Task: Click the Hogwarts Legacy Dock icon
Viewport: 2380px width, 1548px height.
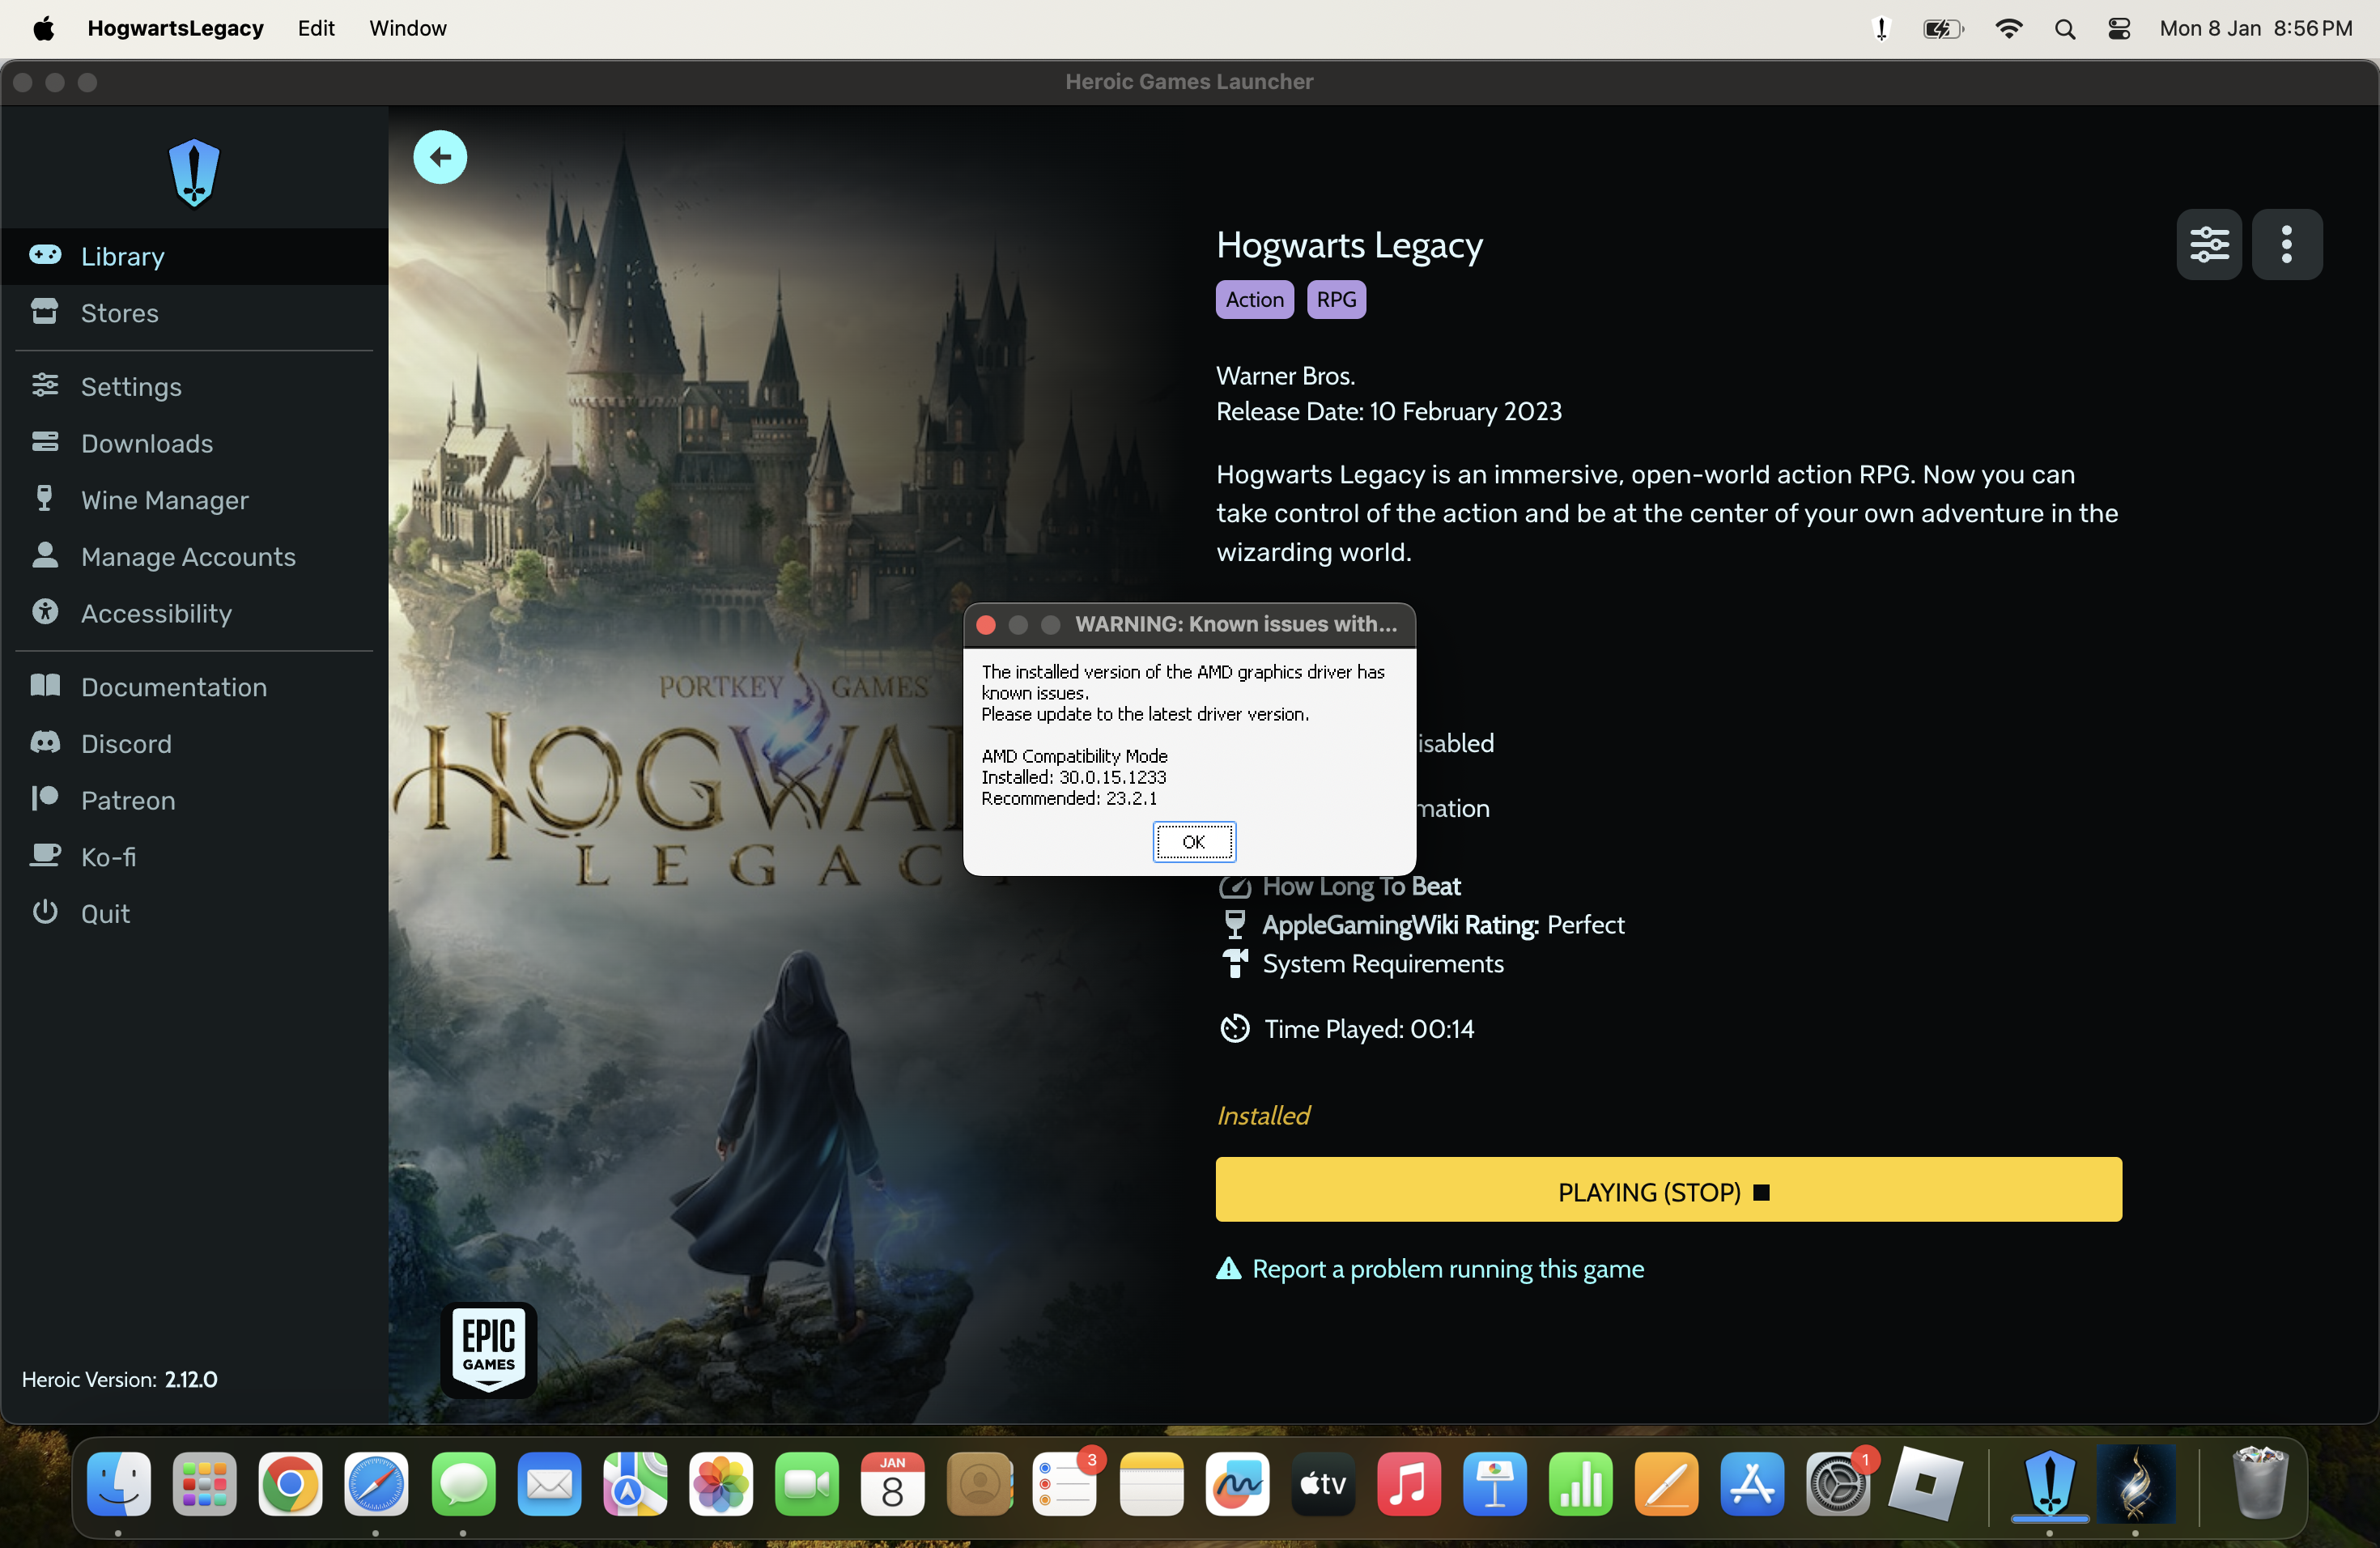Action: 2135,1484
